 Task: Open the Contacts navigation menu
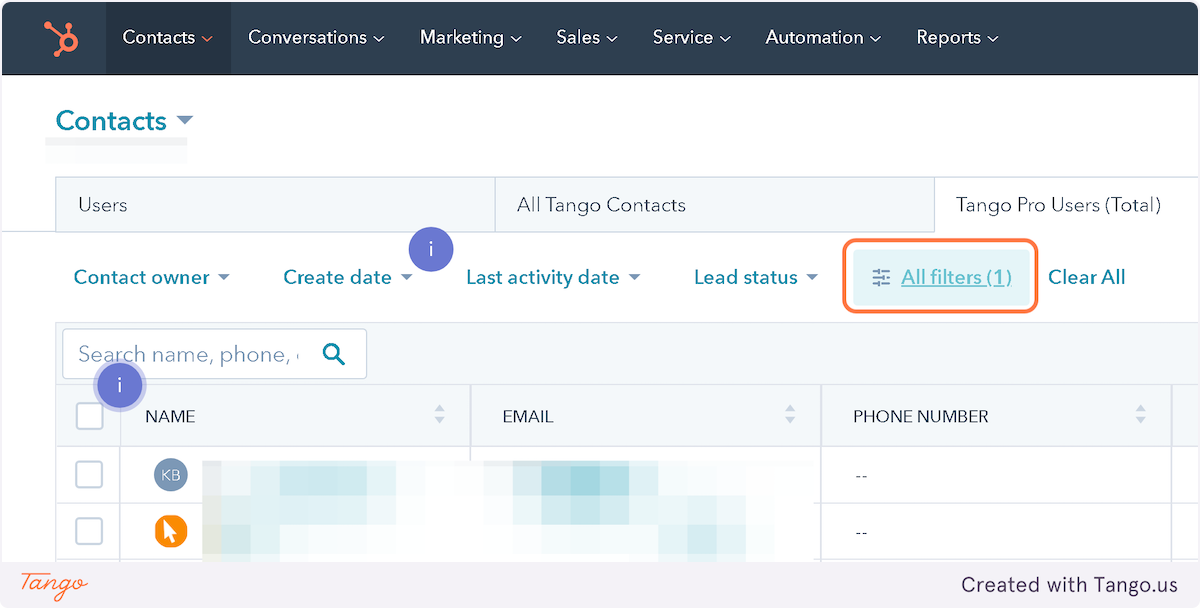click(168, 37)
